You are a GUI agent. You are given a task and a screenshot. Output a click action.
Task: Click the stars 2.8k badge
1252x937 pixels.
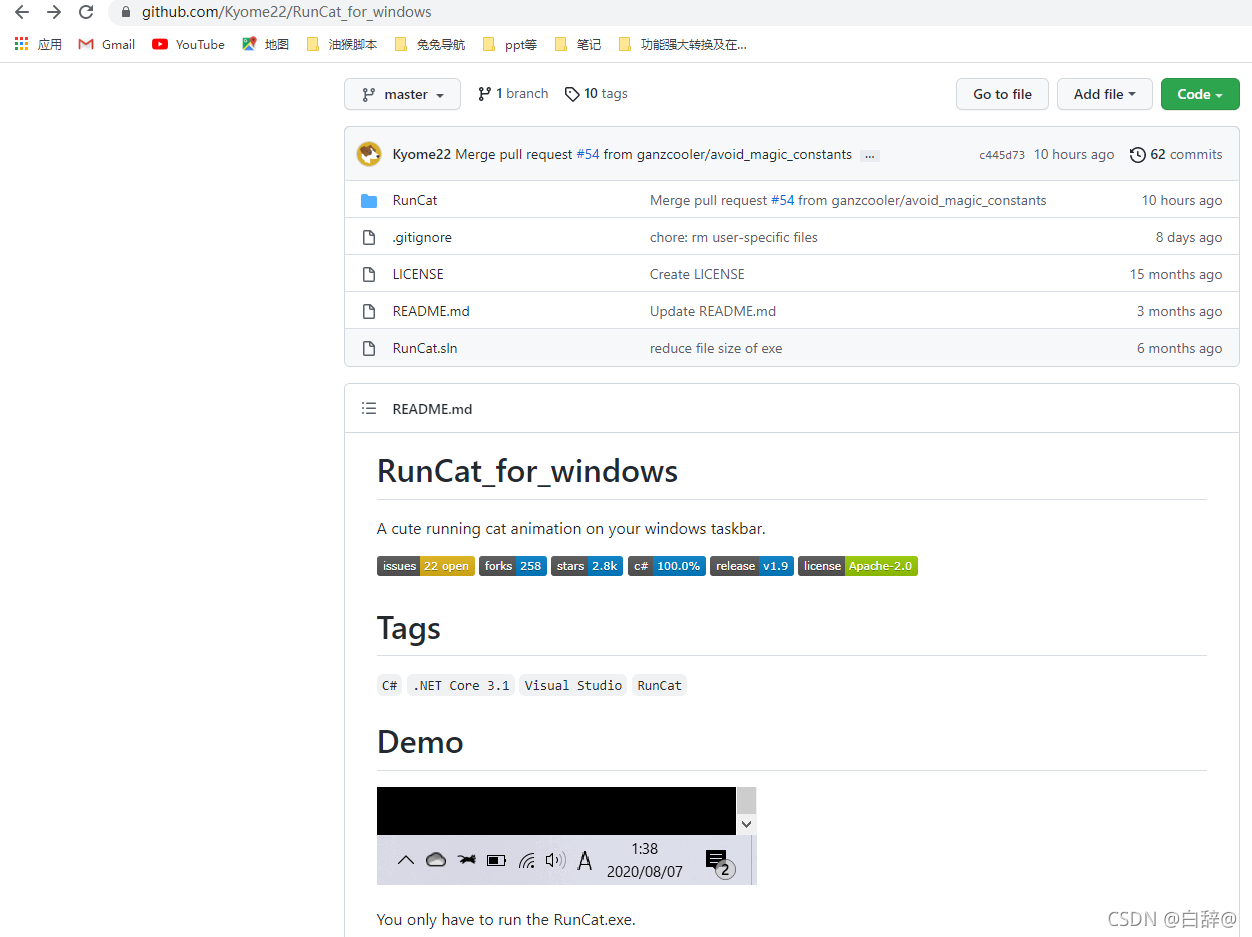click(587, 566)
